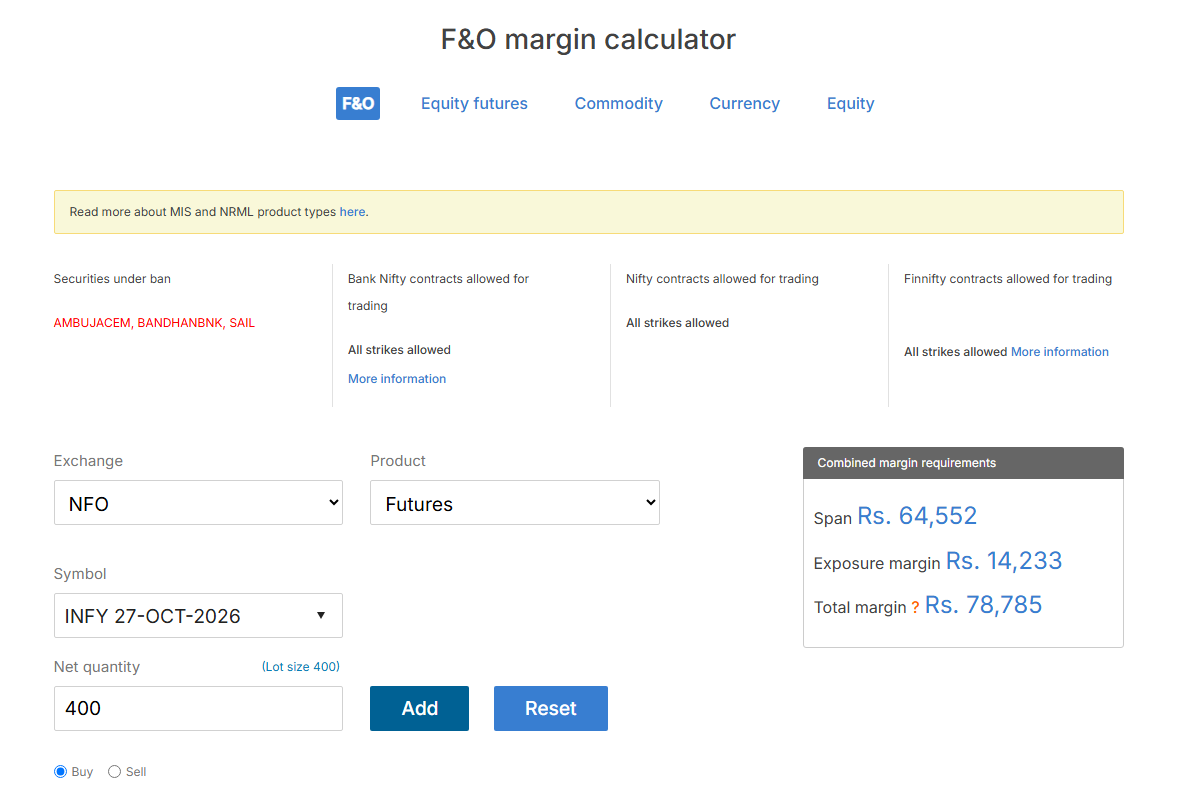Open Finnifty More information link
The height and width of the screenshot is (789, 1180).
[1060, 352]
